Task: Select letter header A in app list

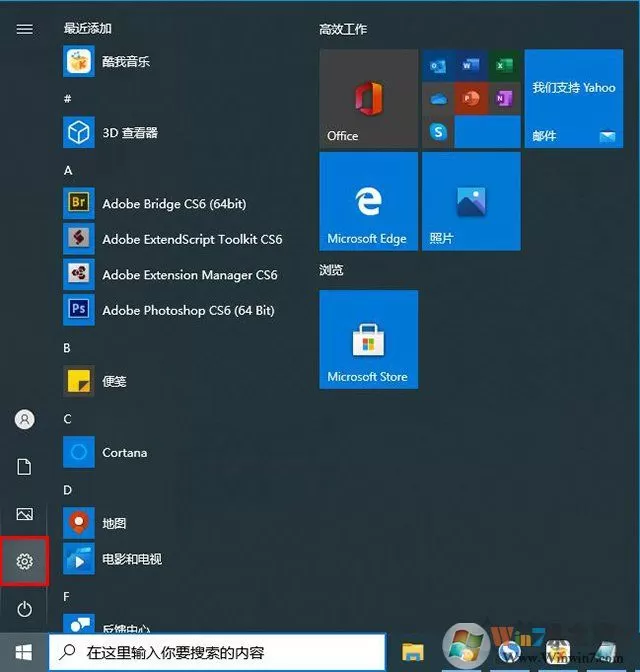Action: [x=68, y=171]
